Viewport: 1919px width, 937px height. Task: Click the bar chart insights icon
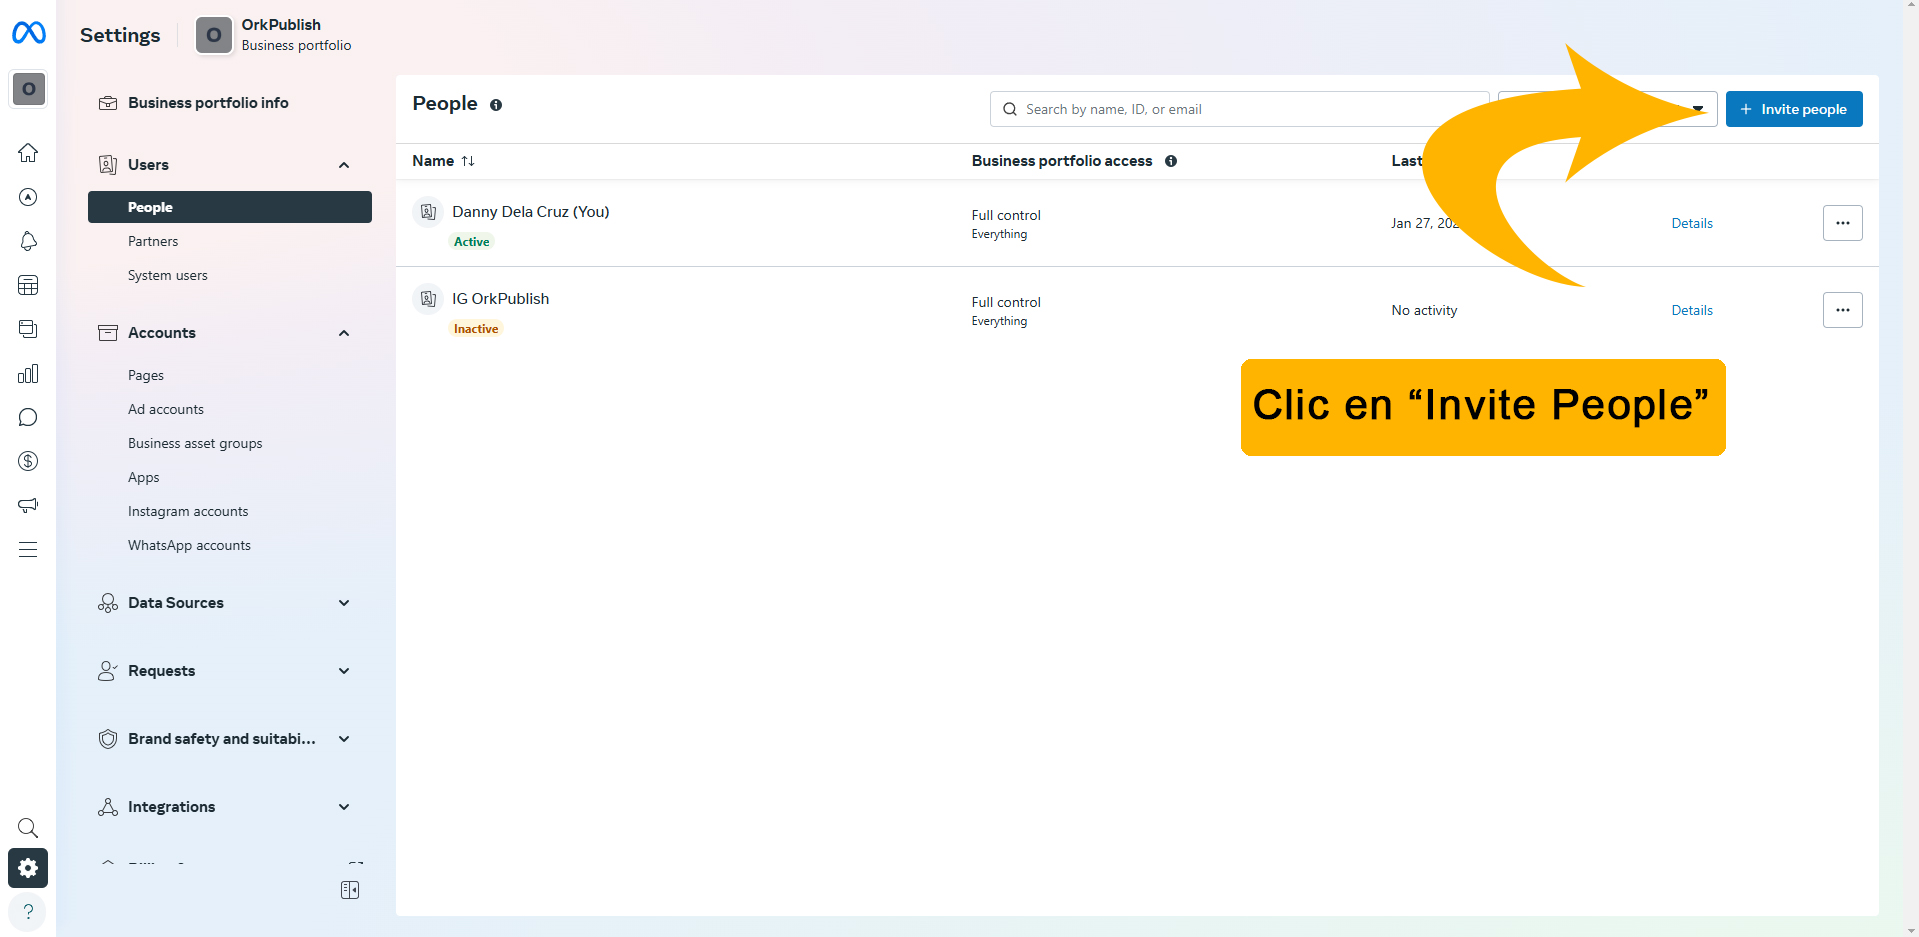(x=28, y=374)
